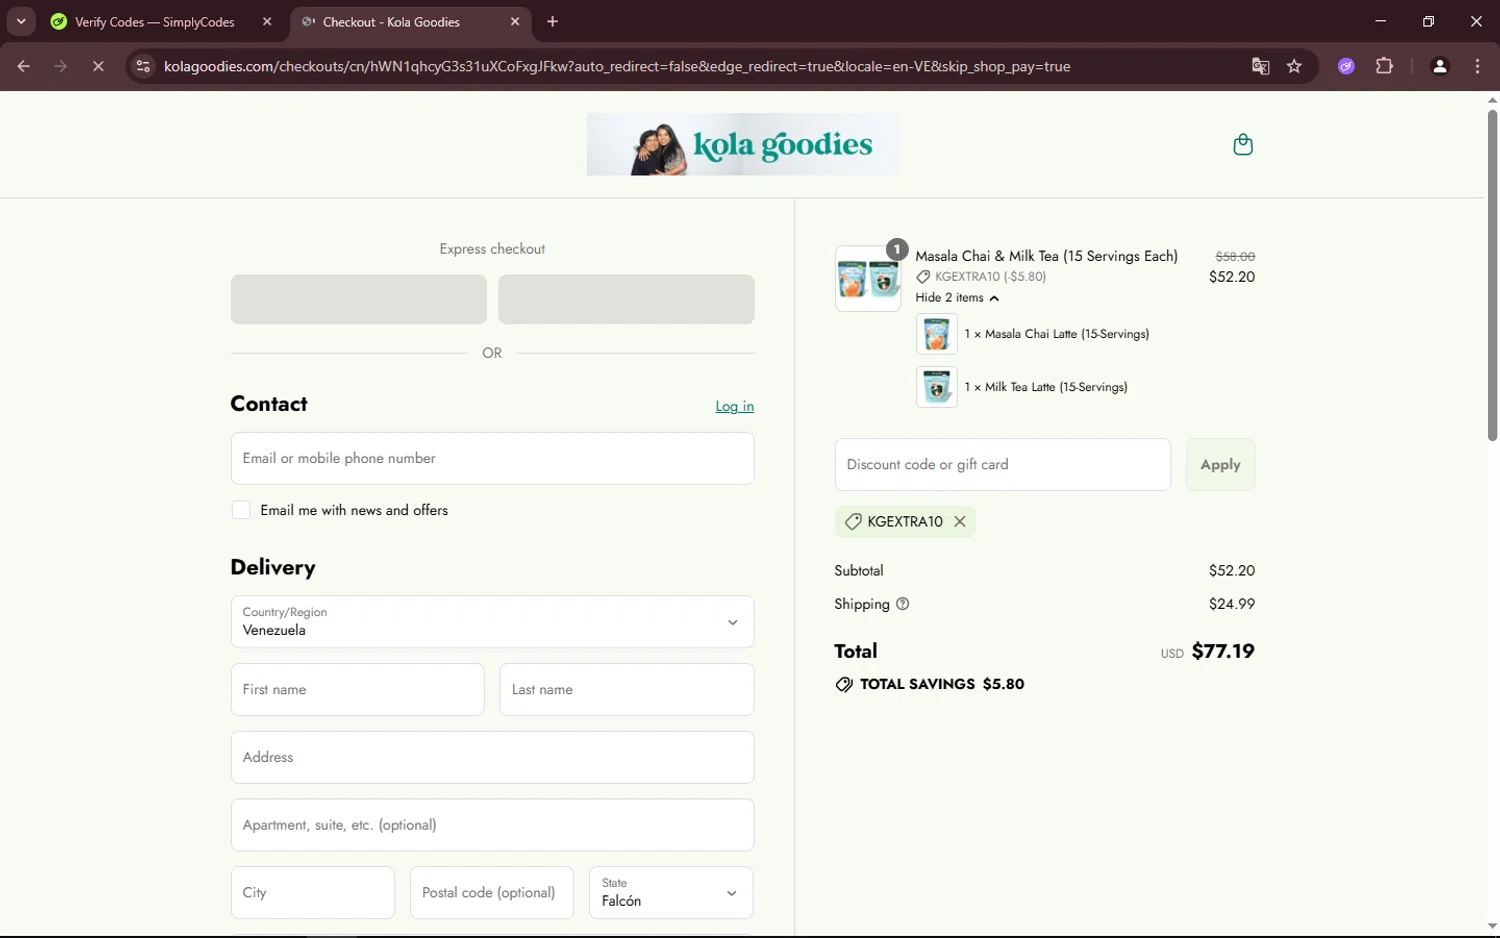Open the tab search dropdown arrow

point(21,21)
